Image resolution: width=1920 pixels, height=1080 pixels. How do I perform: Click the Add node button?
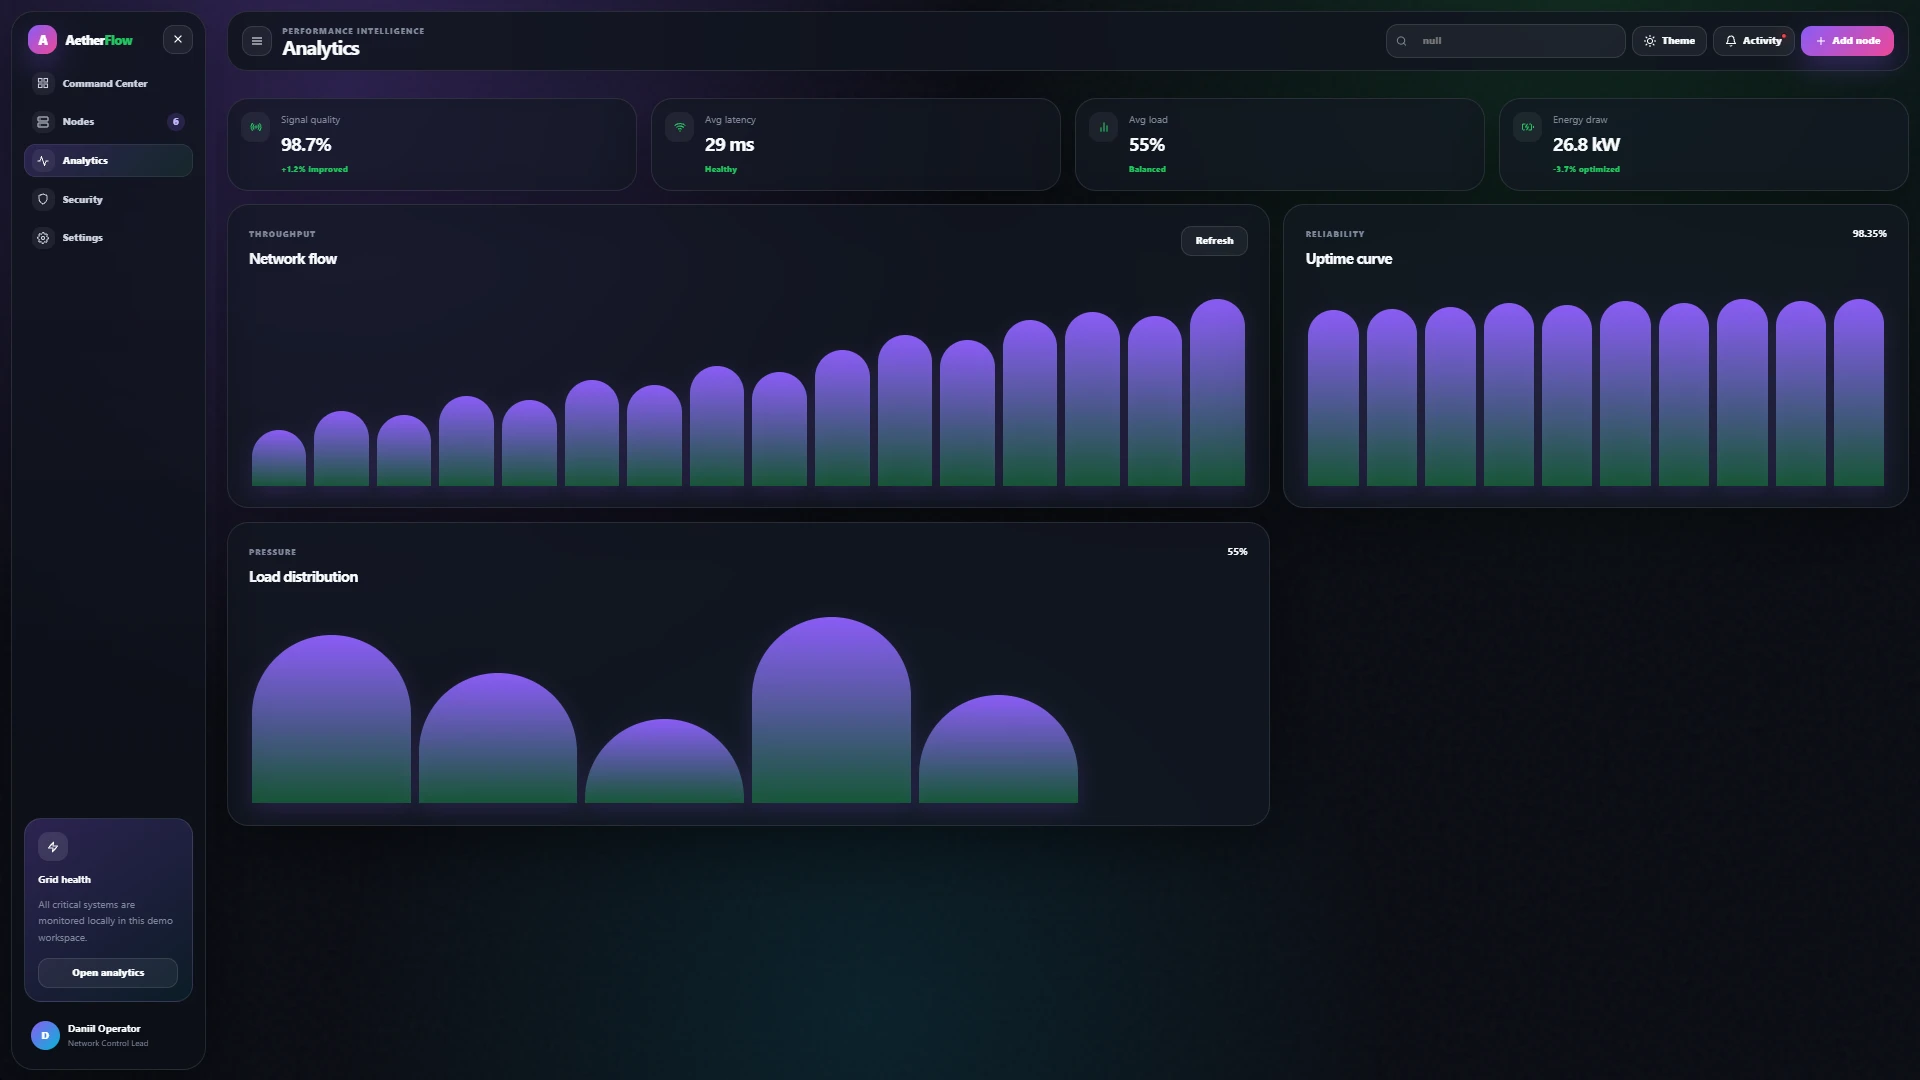(1847, 41)
